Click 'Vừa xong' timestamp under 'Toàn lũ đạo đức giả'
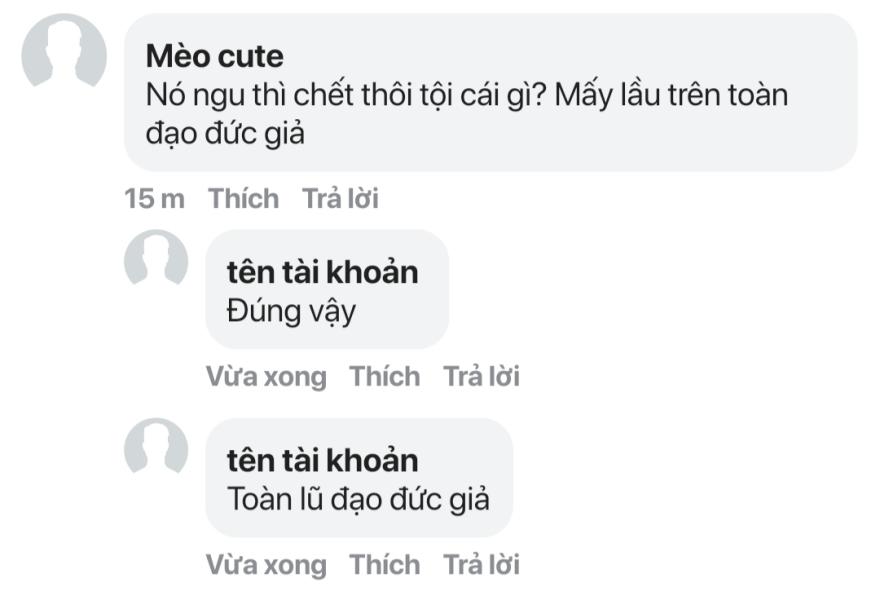 click(x=266, y=564)
